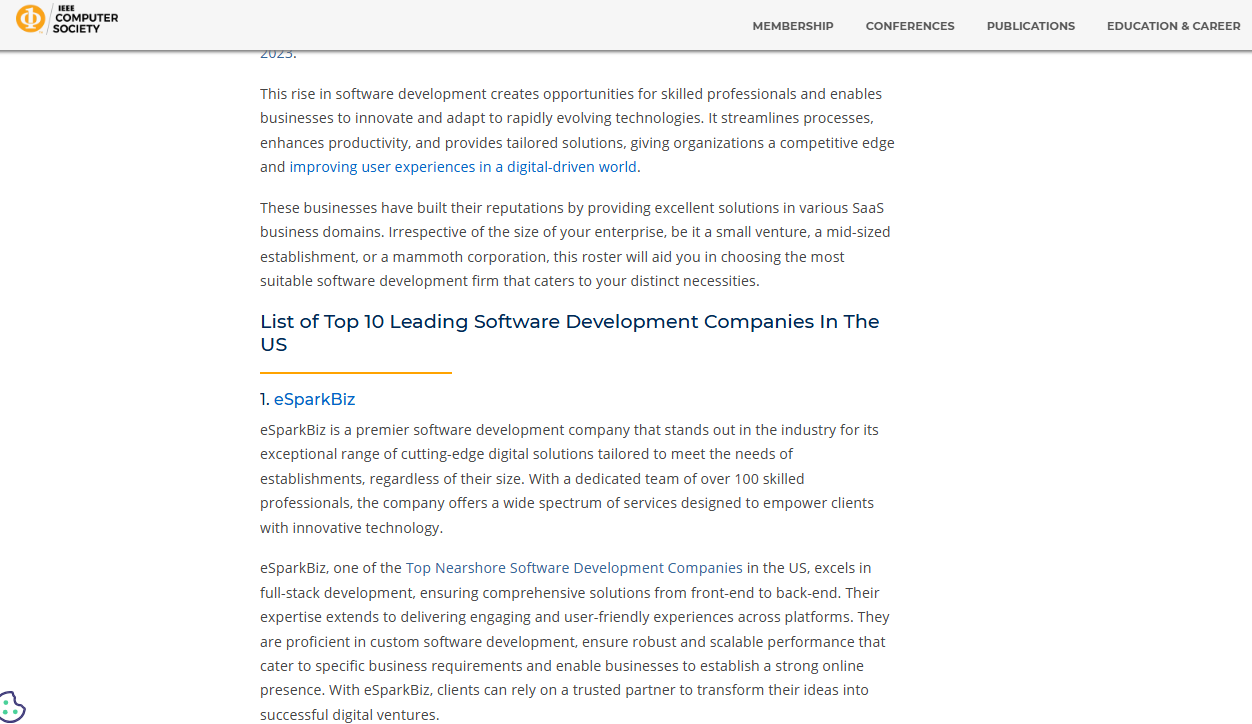This screenshot has width=1252, height=724.
Task: Click the Computer Society logo text
Action: [85, 19]
